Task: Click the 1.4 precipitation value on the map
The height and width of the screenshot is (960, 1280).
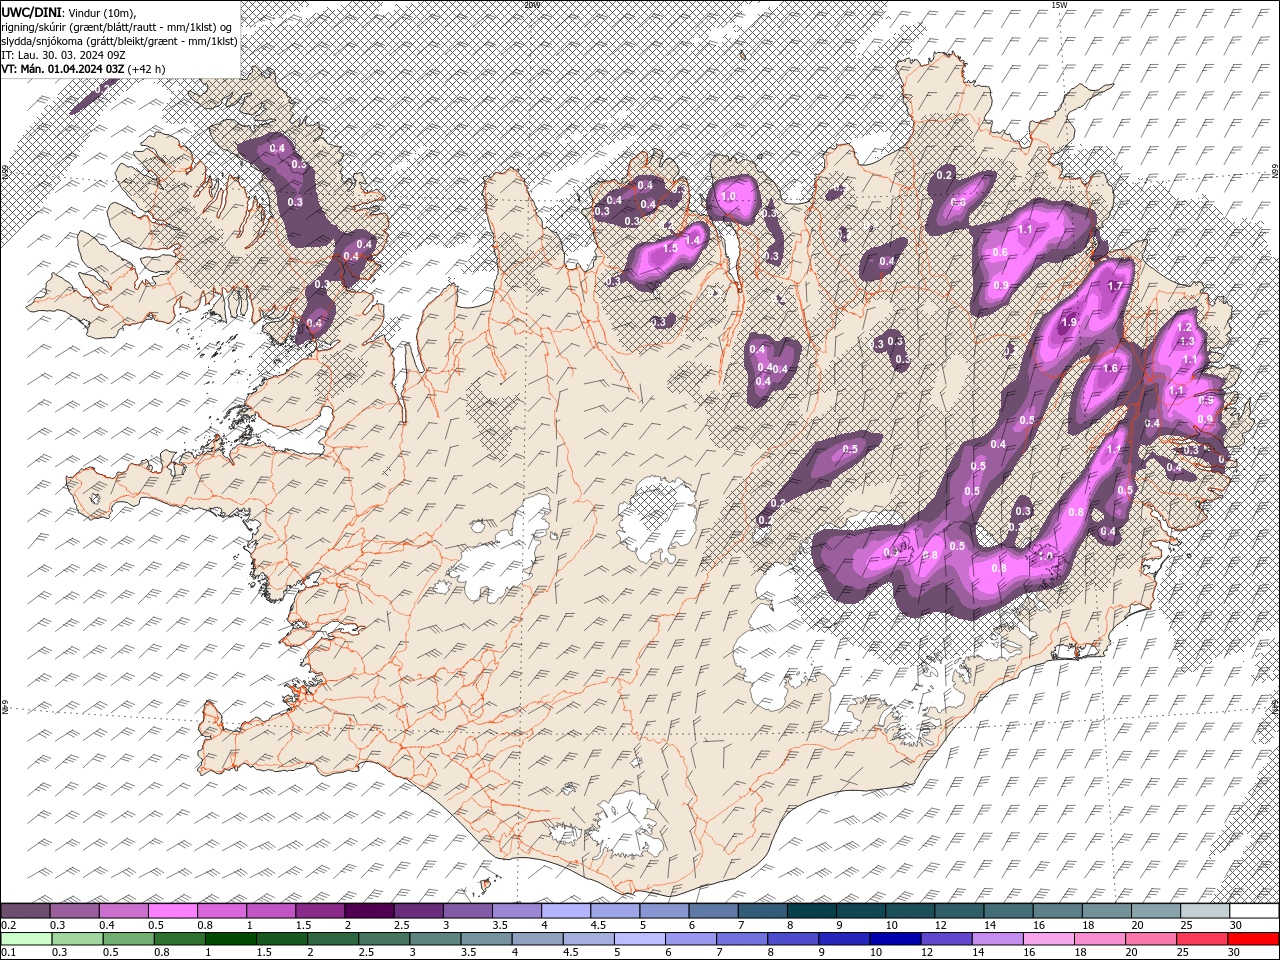Action: pos(692,240)
